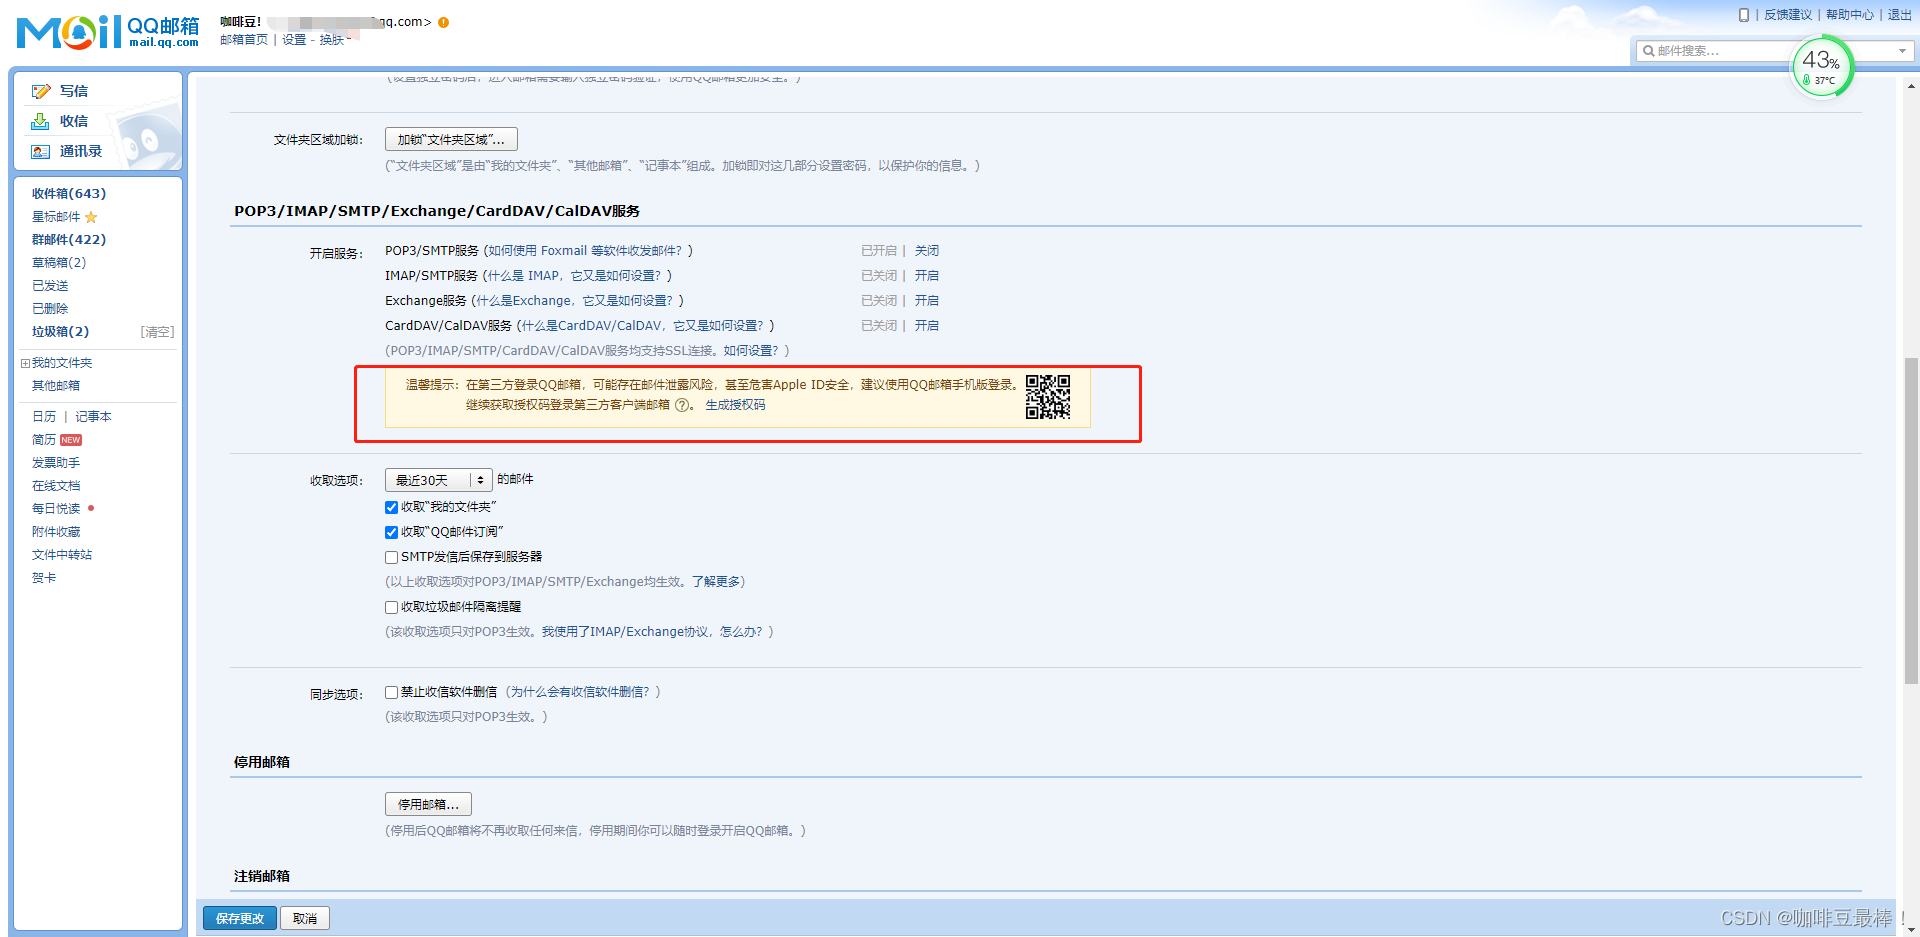The image size is (1920, 937).
Task: Click the 43% floating monitor widget
Action: (1822, 67)
